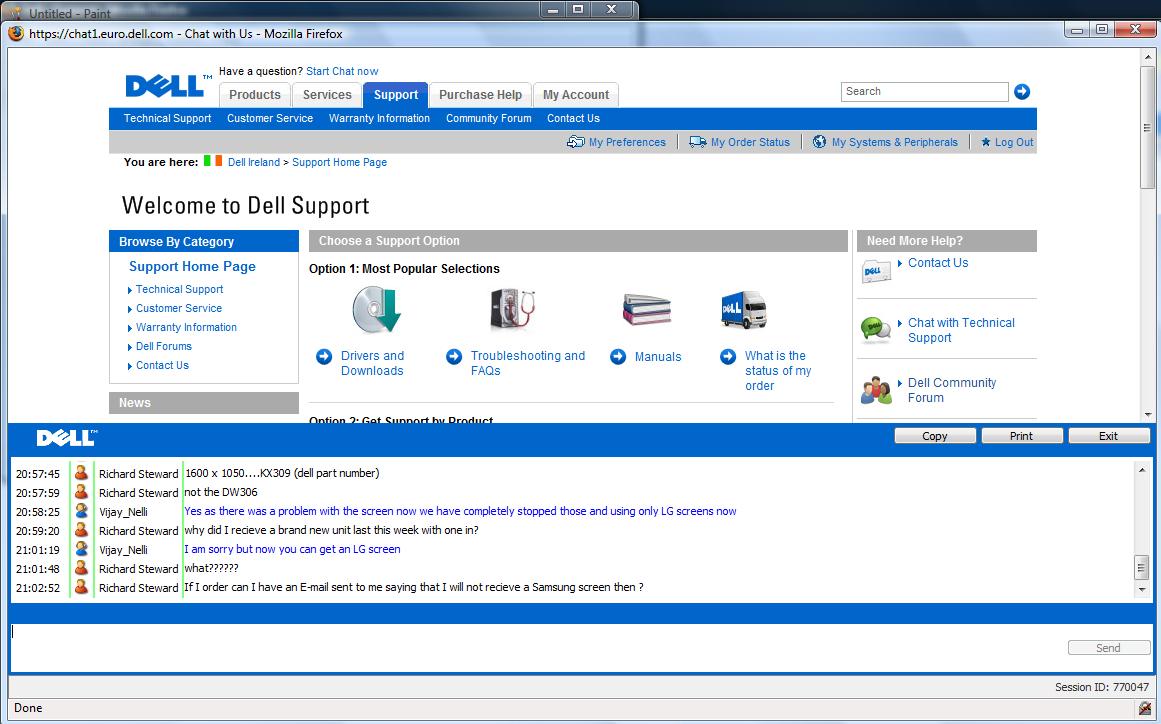Image resolution: width=1161 pixels, height=724 pixels.
Task: Click the Manuals link
Action: [658, 357]
